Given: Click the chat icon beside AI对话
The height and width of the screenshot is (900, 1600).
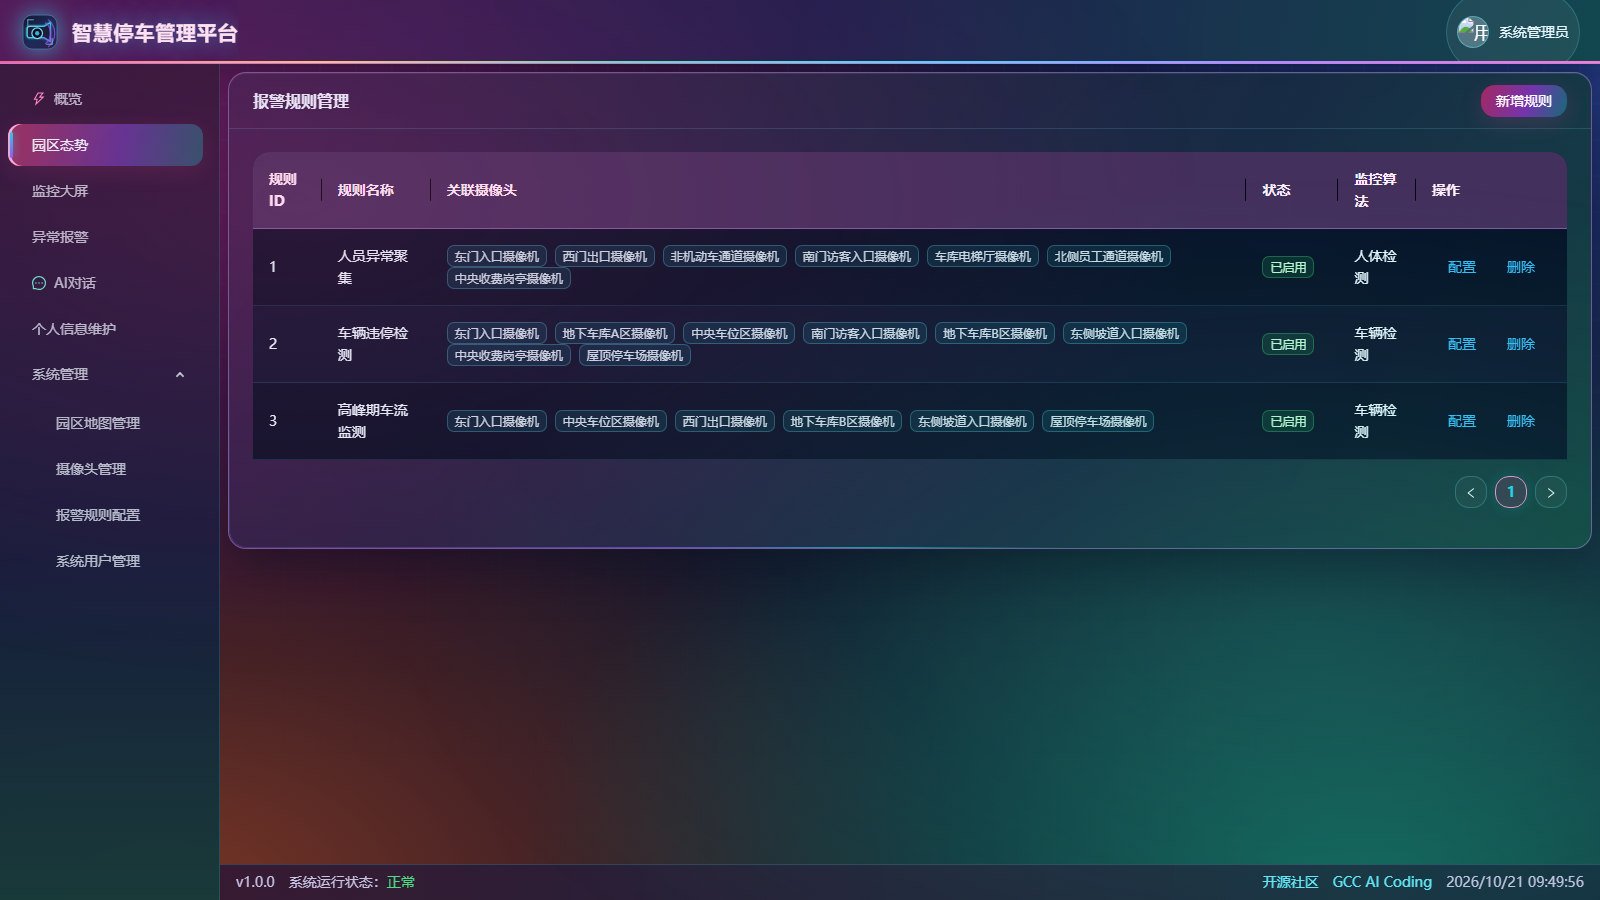Looking at the screenshot, I should (39, 283).
